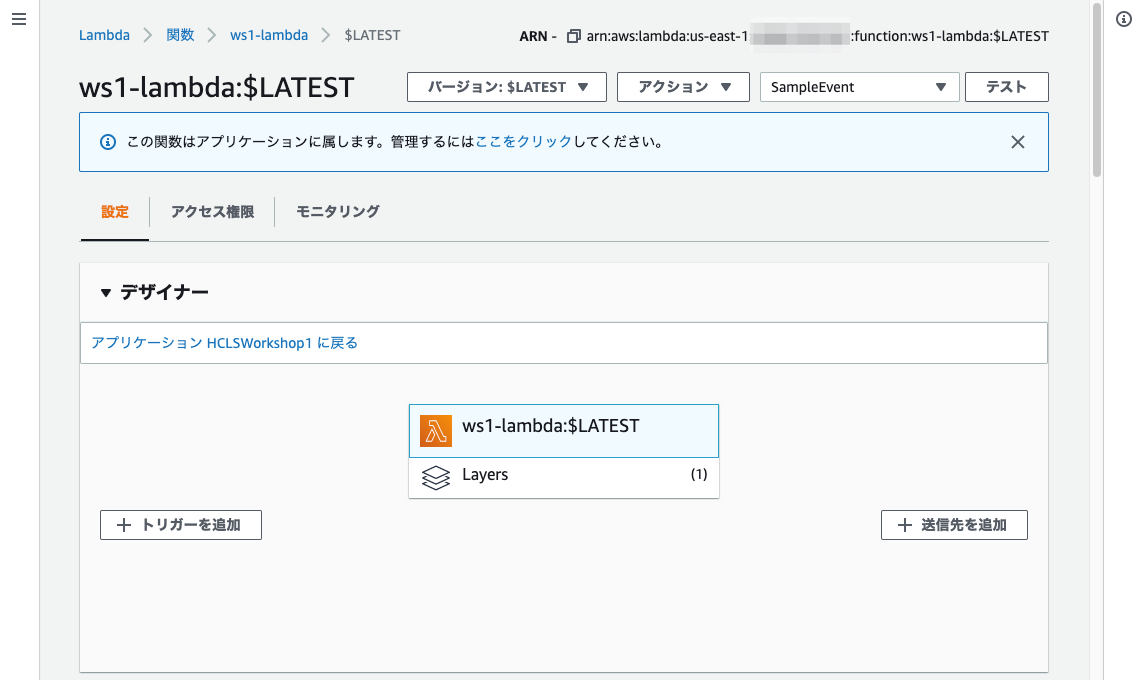Click the orange Lambda function icon
The height and width of the screenshot is (680, 1141).
coord(436,431)
